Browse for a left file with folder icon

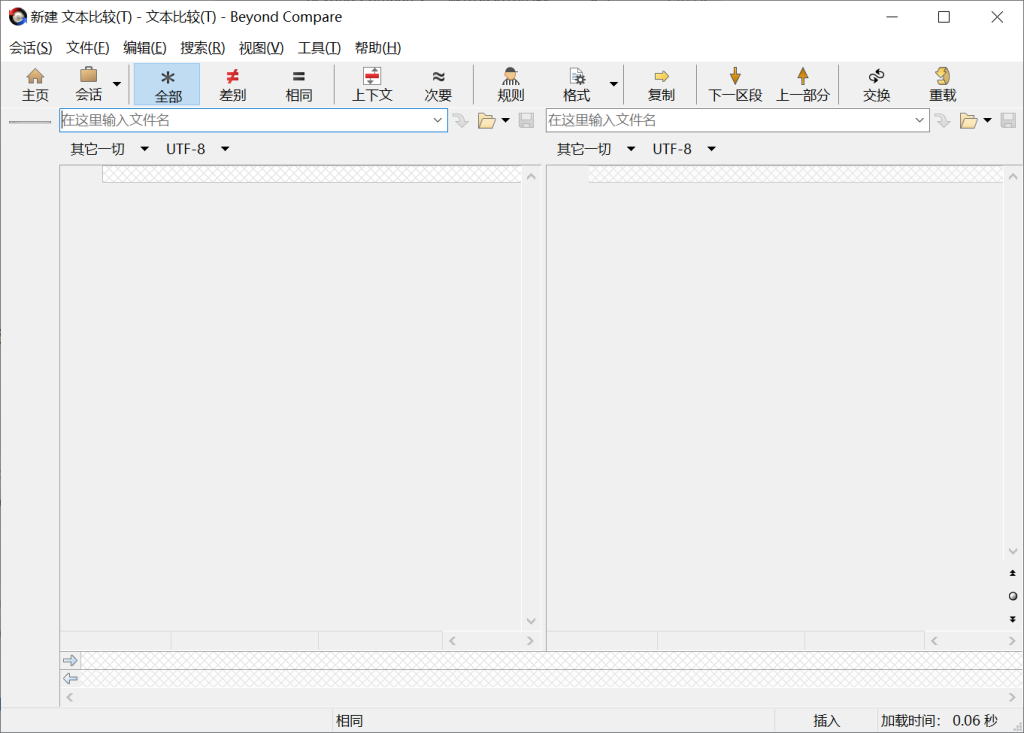click(487, 120)
